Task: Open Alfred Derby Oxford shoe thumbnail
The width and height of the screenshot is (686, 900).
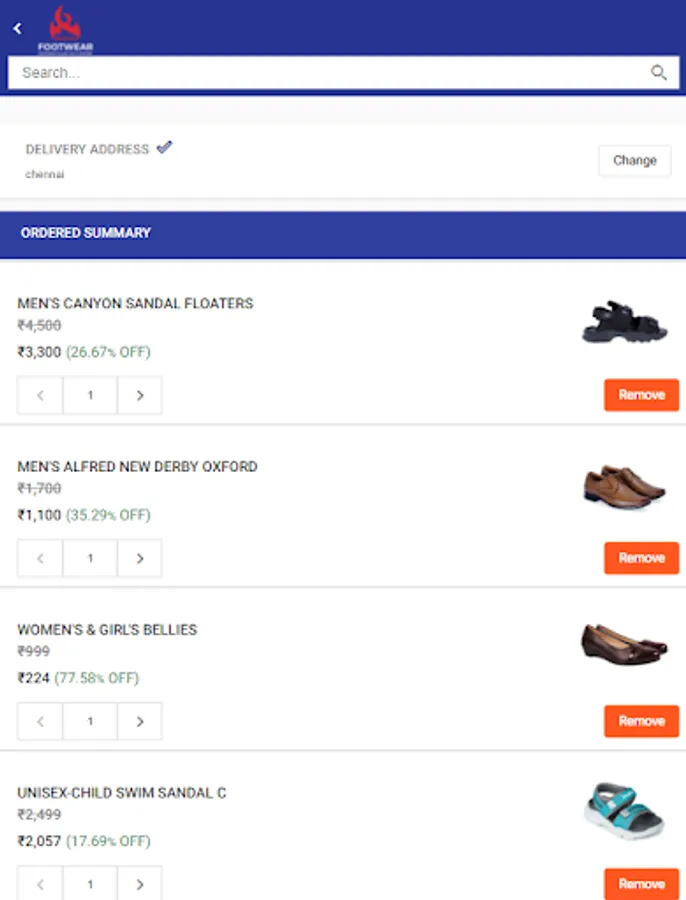Action: 625,485
